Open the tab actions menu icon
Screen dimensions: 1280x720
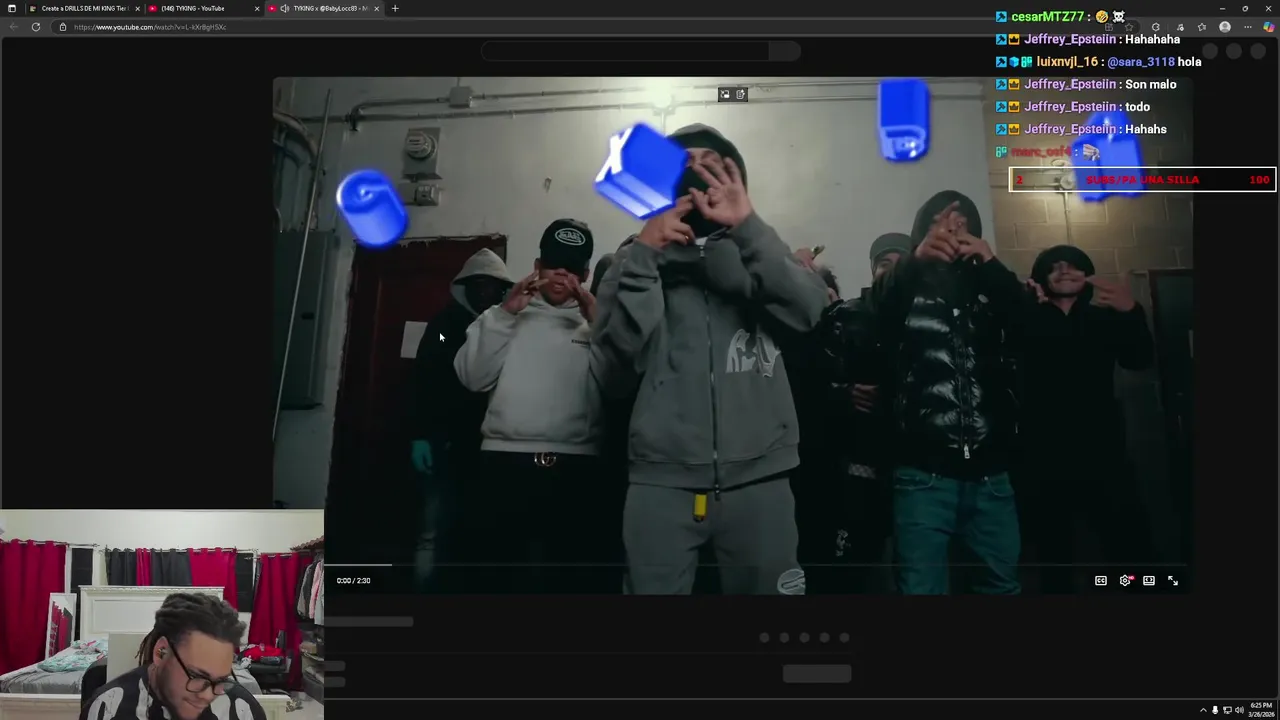click(x=12, y=8)
